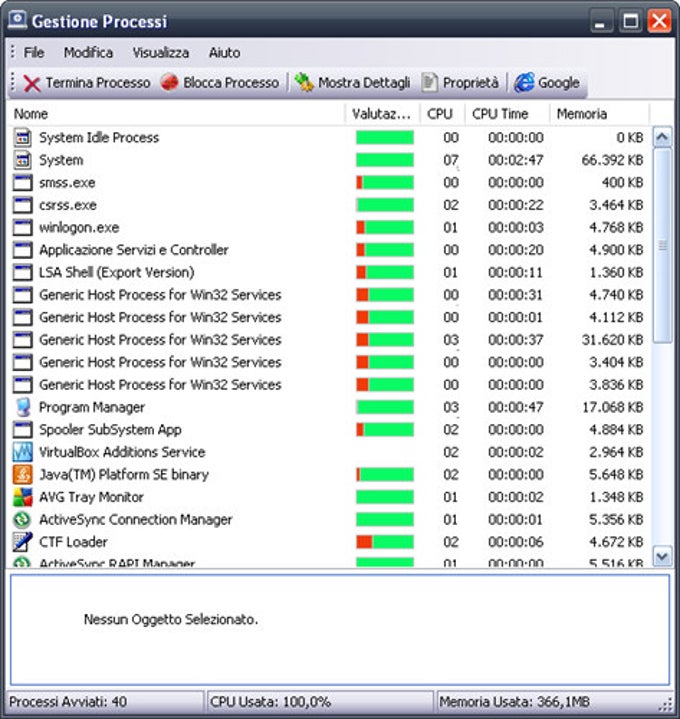Select the Program Manager row name
Viewport: 680px width, 719px height.
point(92,407)
